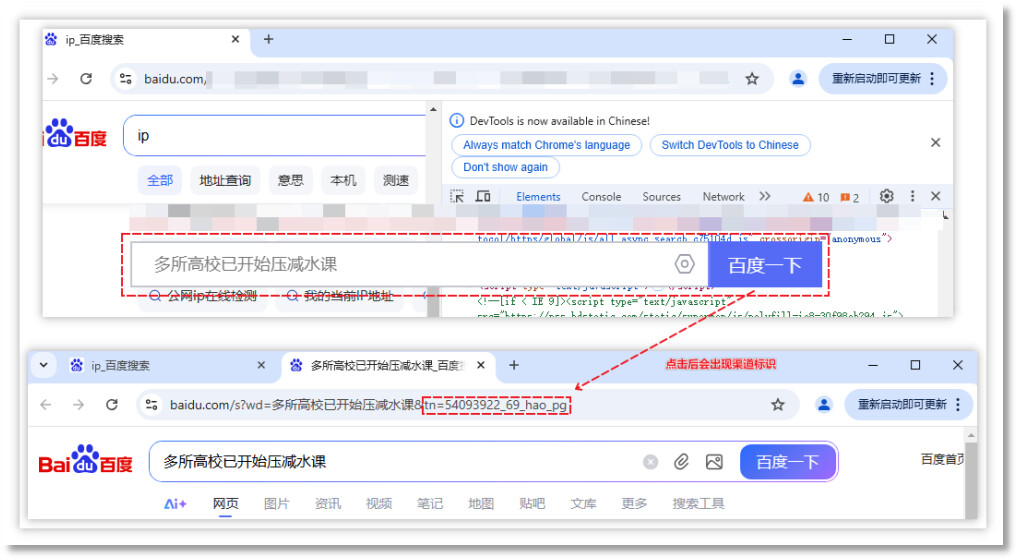
Task: Open the Console tab in DevTools
Action: 601,197
